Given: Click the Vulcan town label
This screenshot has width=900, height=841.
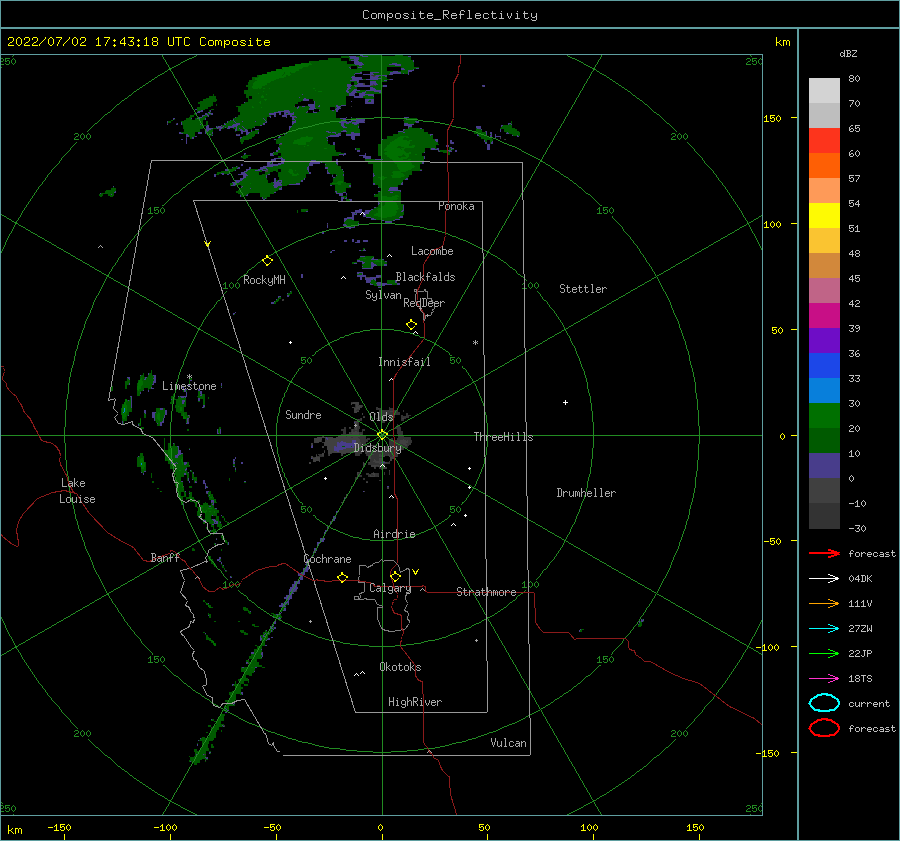Looking at the screenshot, I should pos(509,743).
